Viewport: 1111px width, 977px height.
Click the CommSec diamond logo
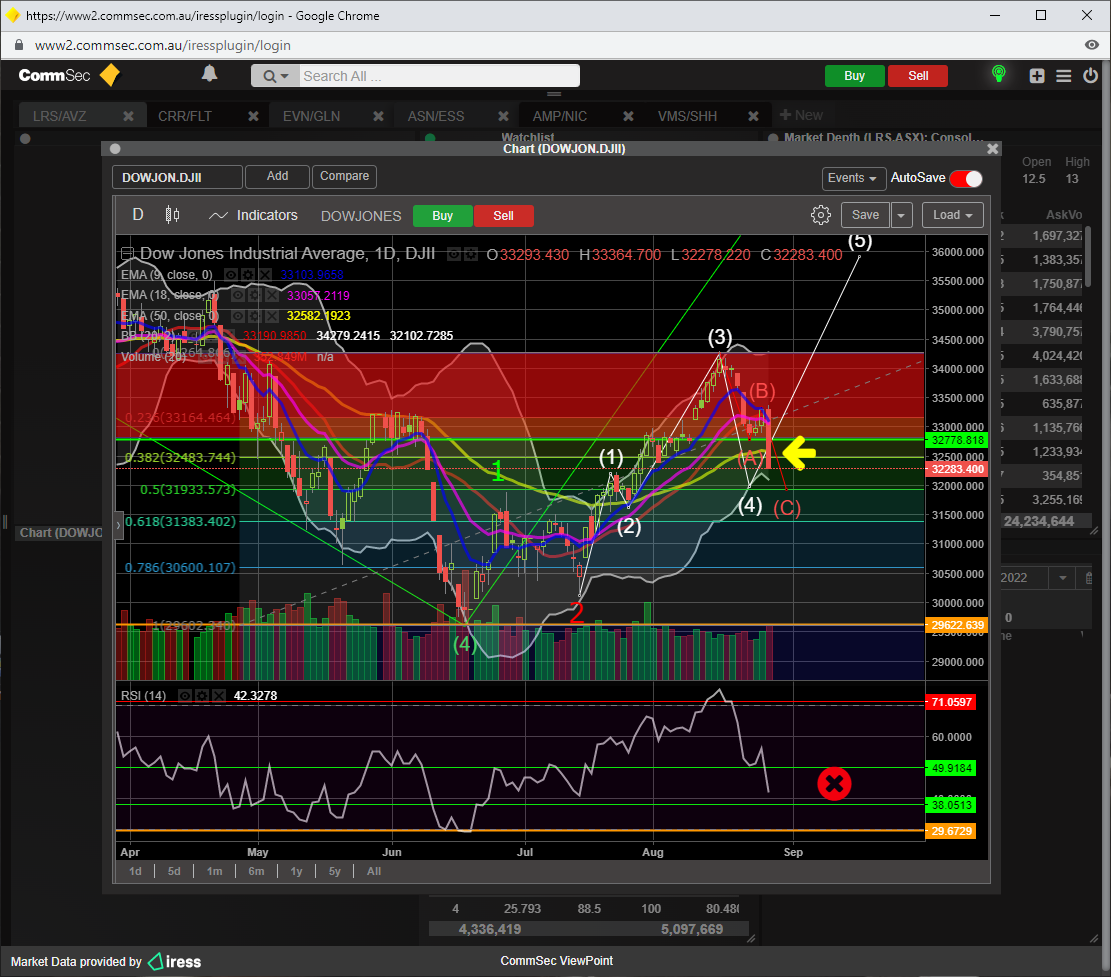110,75
